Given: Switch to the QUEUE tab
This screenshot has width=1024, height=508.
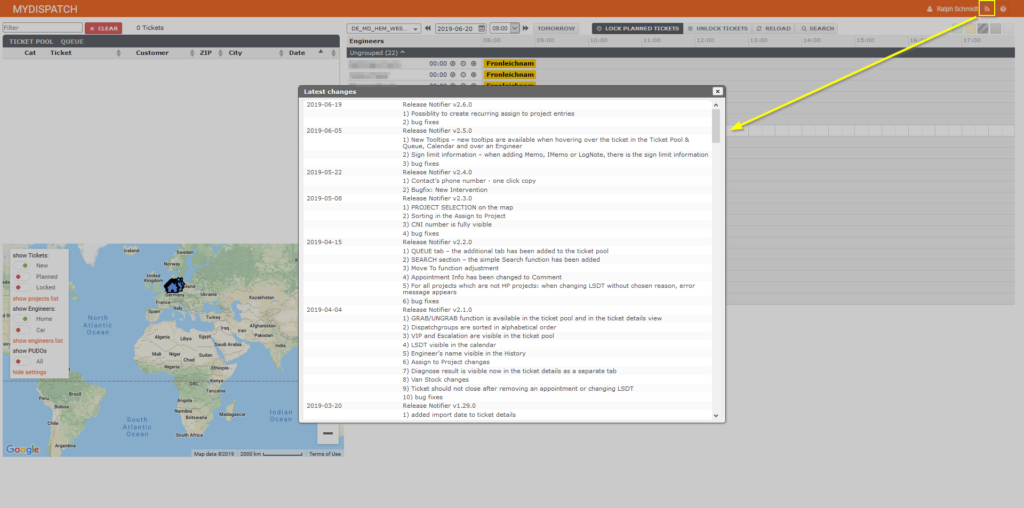Looking at the screenshot, I should [x=72, y=42].
